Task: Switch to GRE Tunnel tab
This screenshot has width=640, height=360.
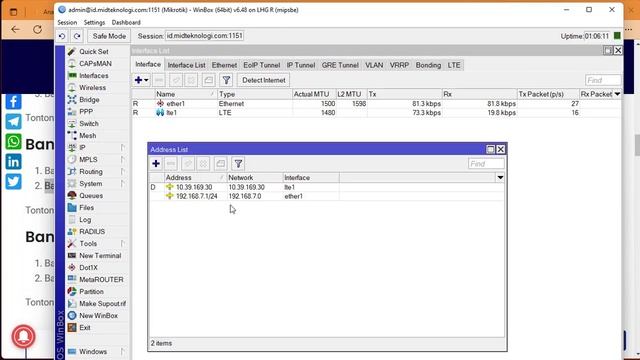Action: [340, 65]
